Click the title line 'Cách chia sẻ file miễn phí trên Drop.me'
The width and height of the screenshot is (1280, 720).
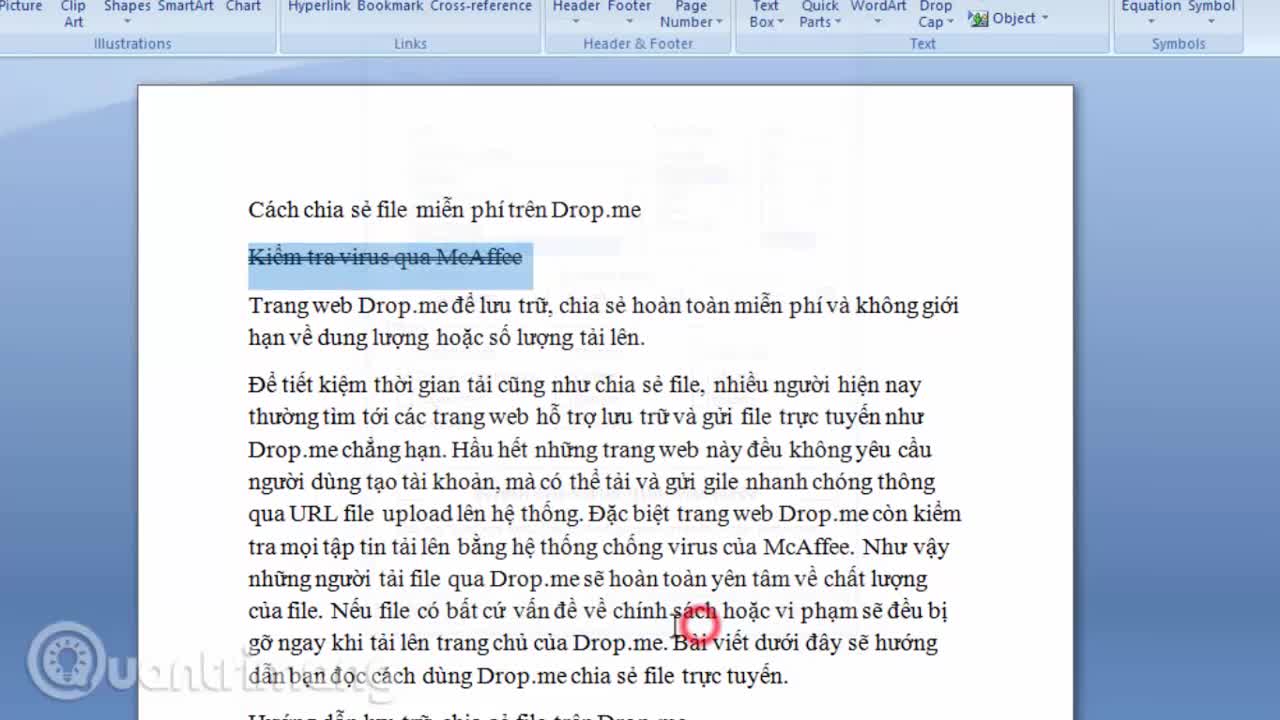tap(444, 210)
